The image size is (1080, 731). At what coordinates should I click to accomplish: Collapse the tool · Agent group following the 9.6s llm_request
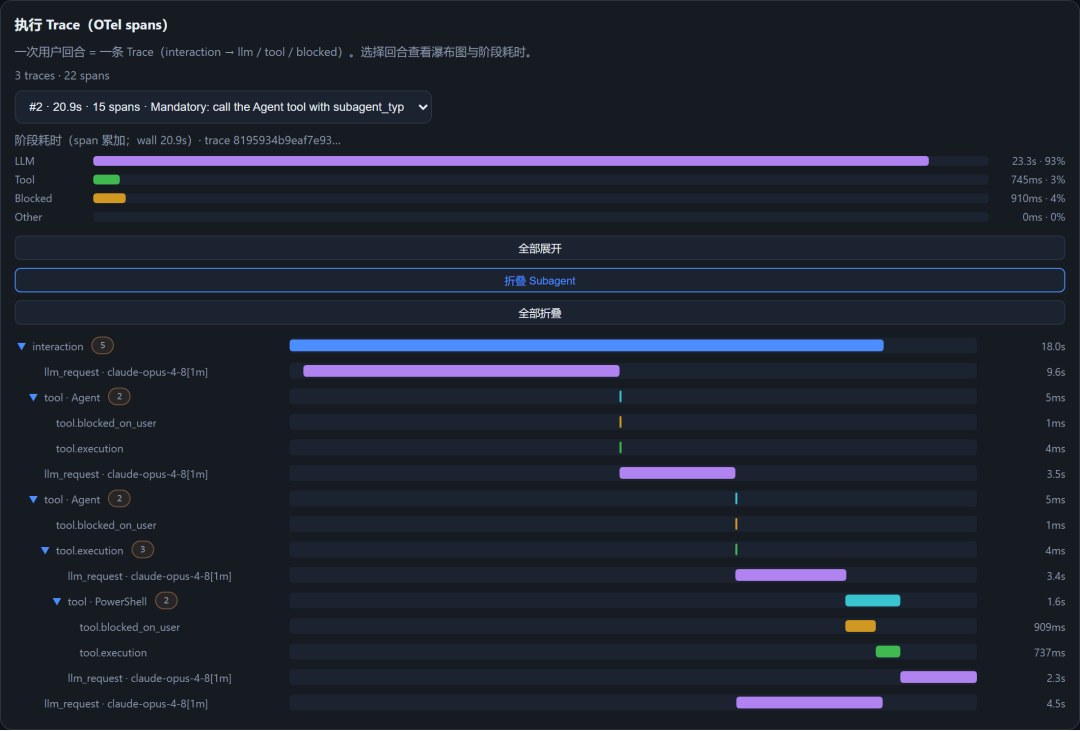tap(33, 398)
